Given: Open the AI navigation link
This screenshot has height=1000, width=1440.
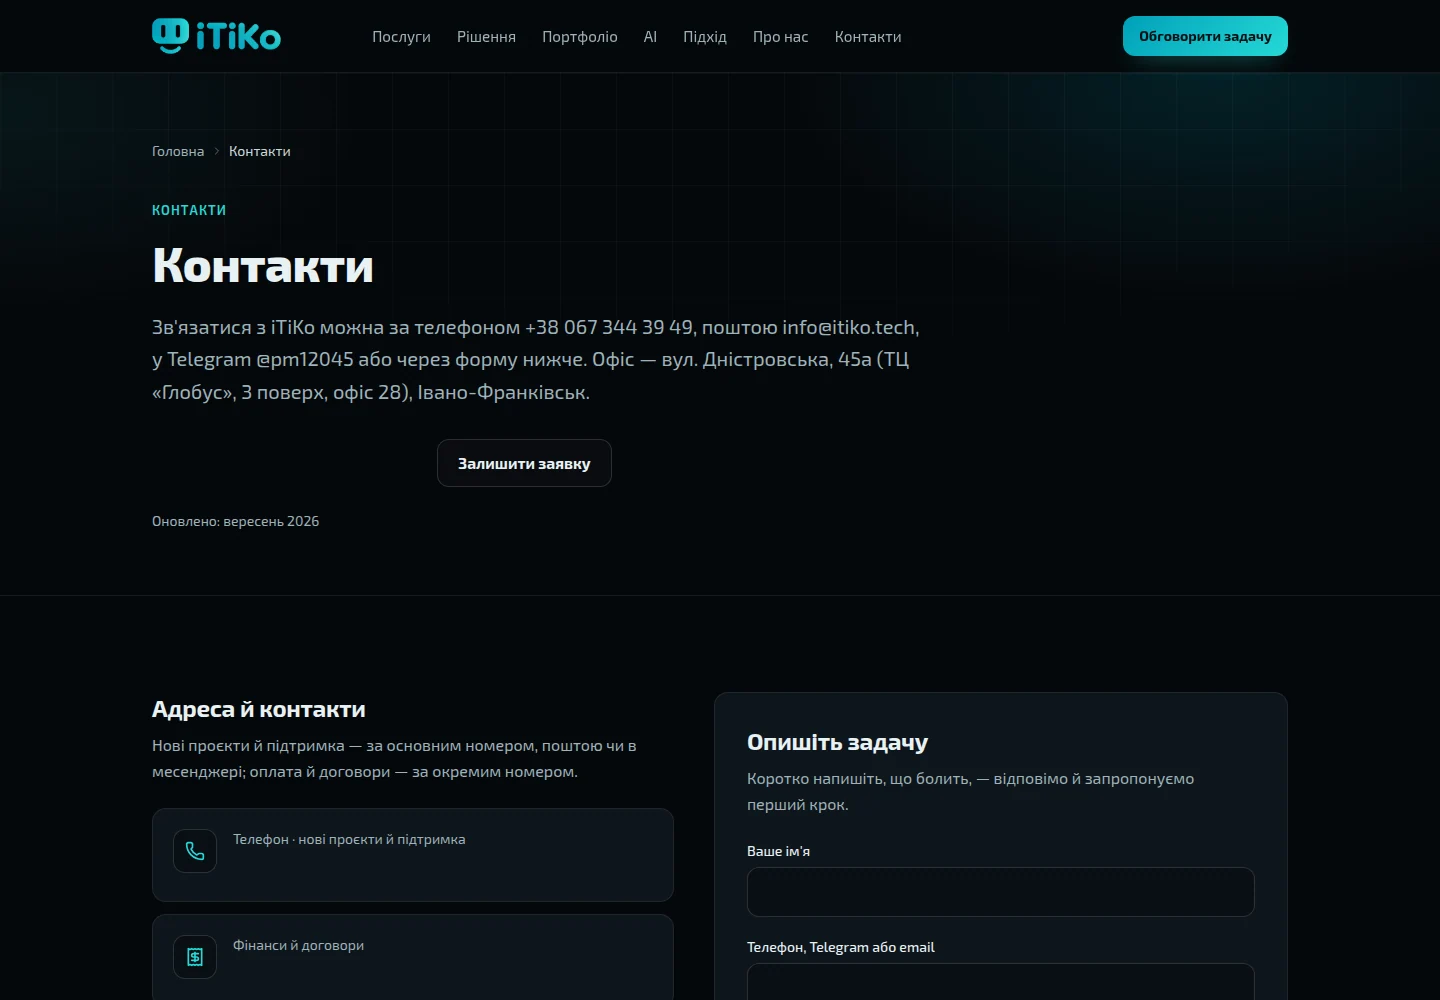Looking at the screenshot, I should click(650, 37).
